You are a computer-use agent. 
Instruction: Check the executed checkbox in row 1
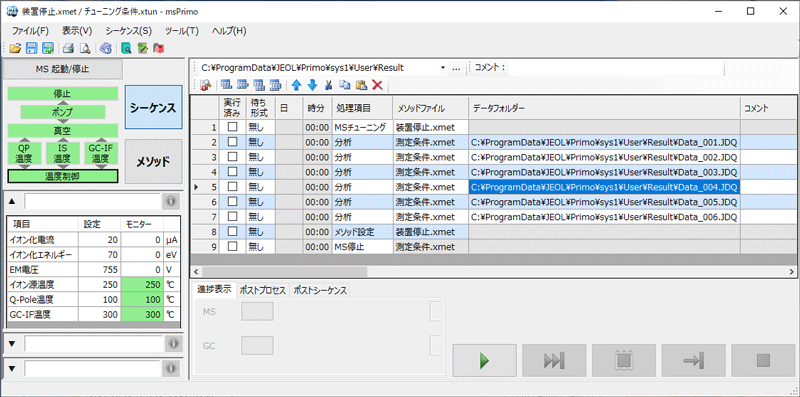pos(233,127)
